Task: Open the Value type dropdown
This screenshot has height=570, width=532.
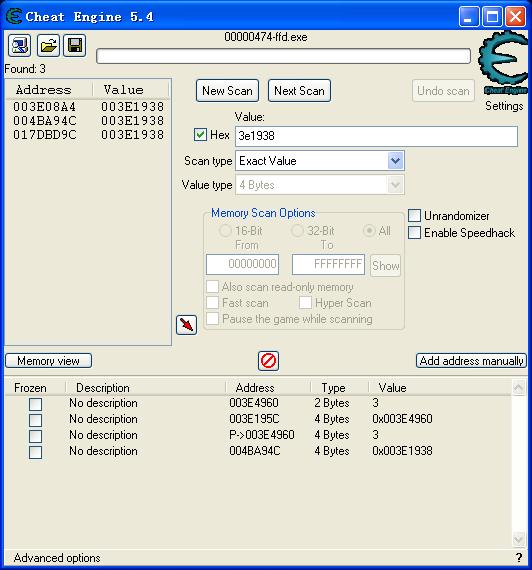Action: coord(396,185)
